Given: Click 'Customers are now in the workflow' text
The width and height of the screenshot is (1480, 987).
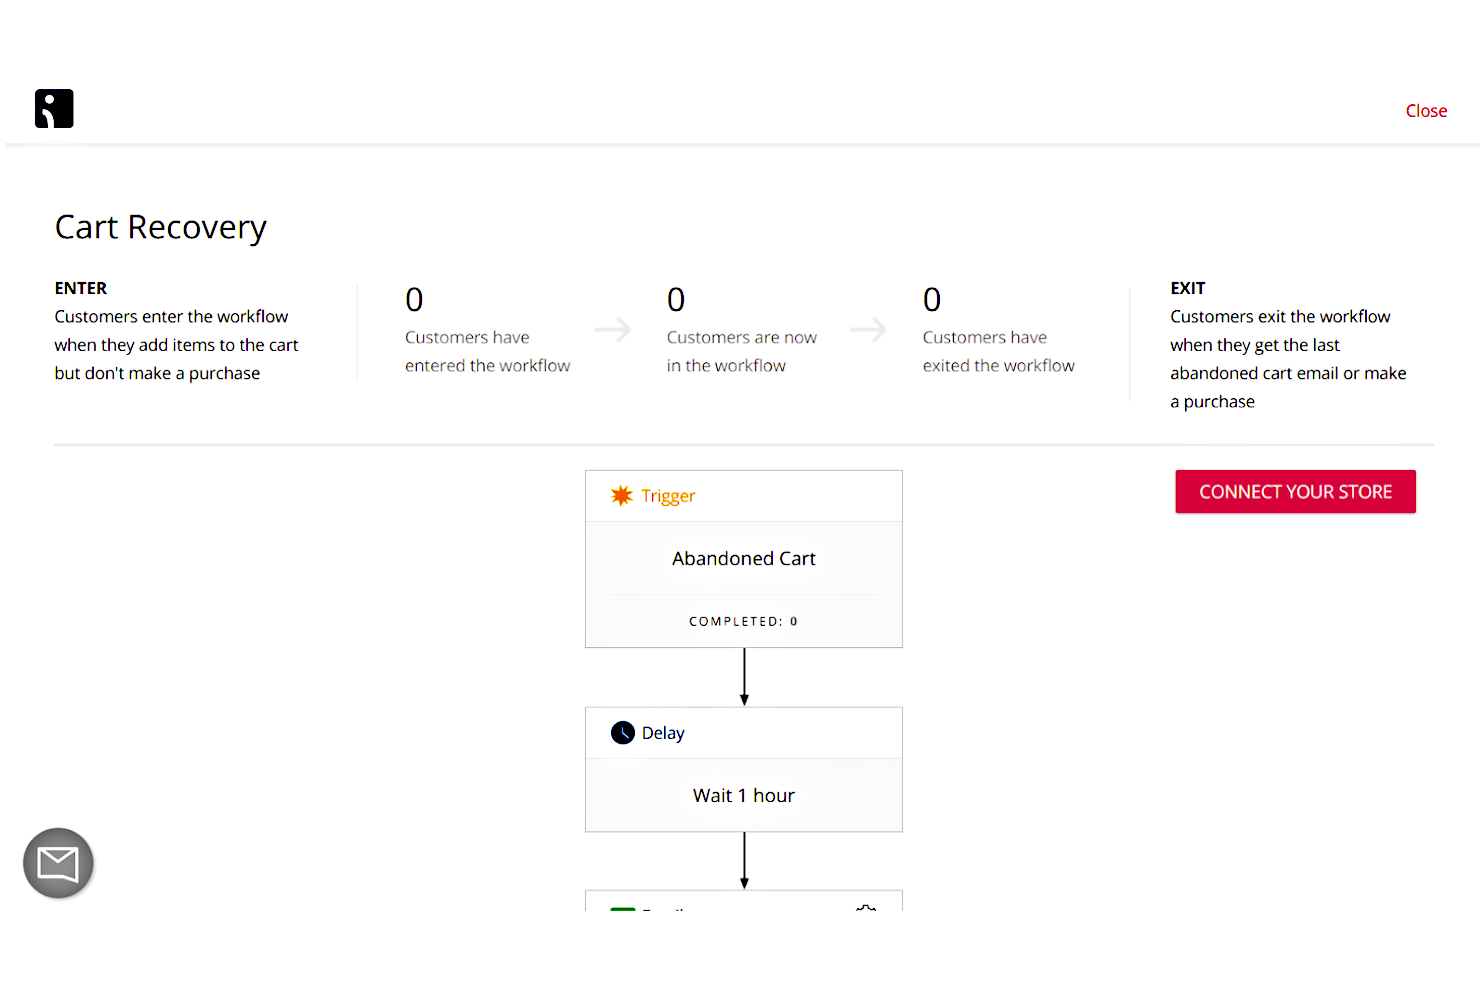Looking at the screenshot, I should [x=742, y=352].
